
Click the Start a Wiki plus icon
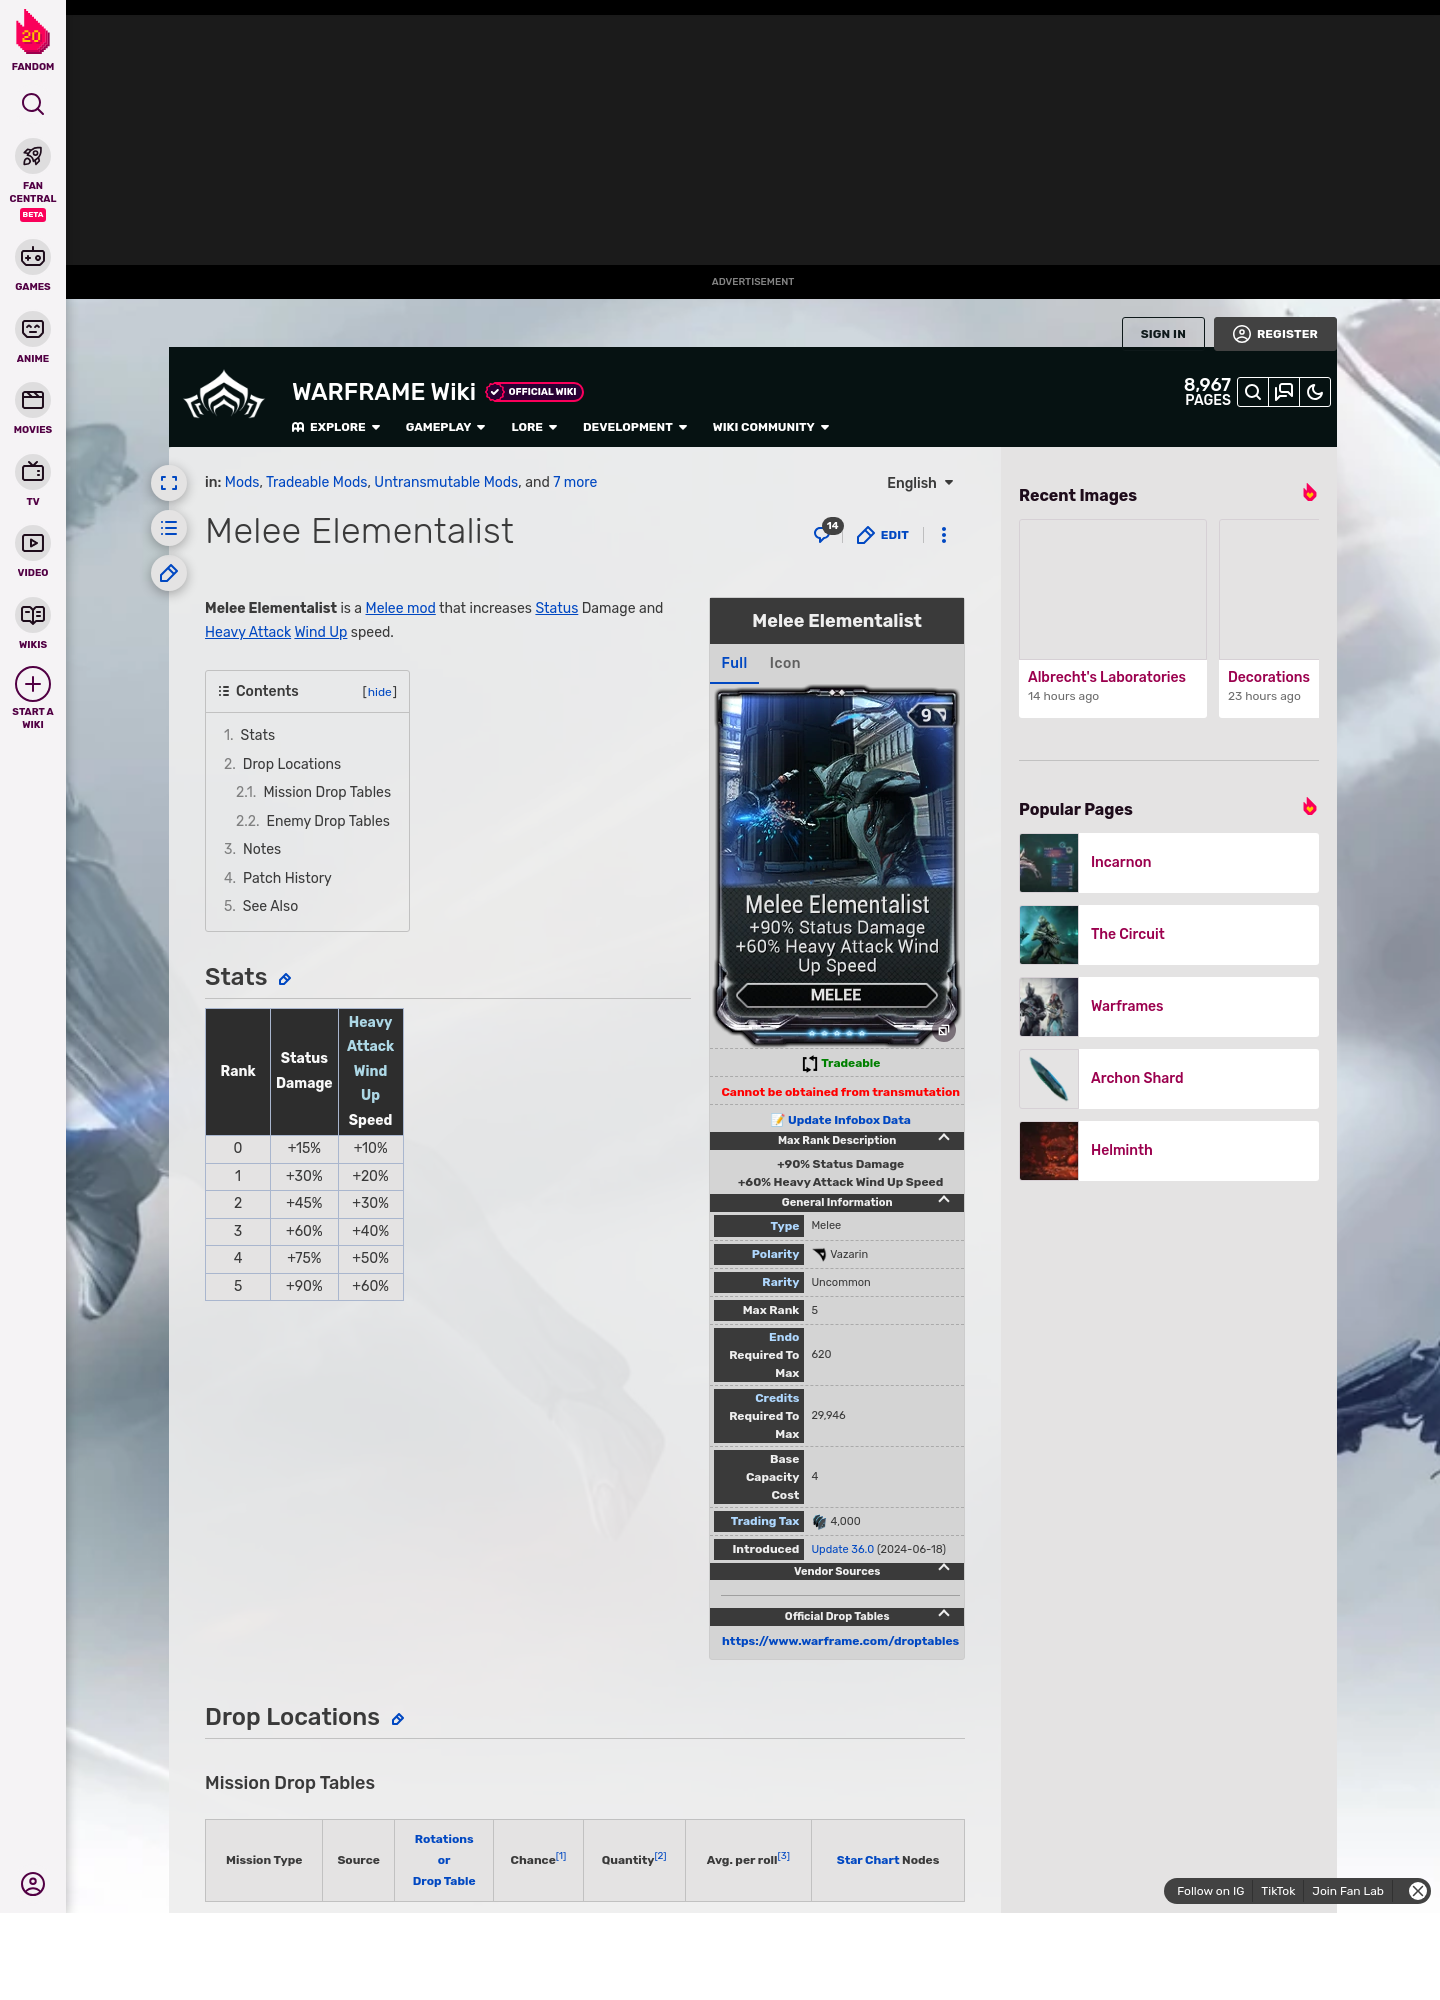coord(33,685)
